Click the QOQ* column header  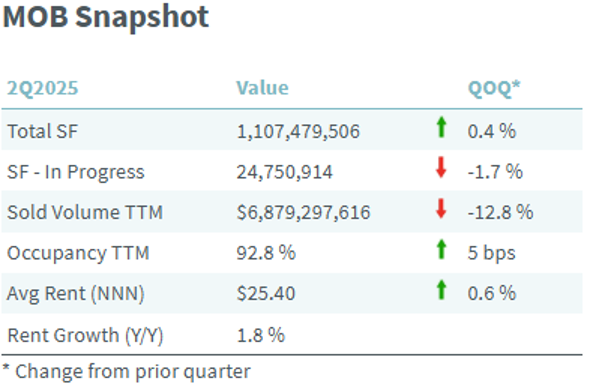tap(494, 88)
